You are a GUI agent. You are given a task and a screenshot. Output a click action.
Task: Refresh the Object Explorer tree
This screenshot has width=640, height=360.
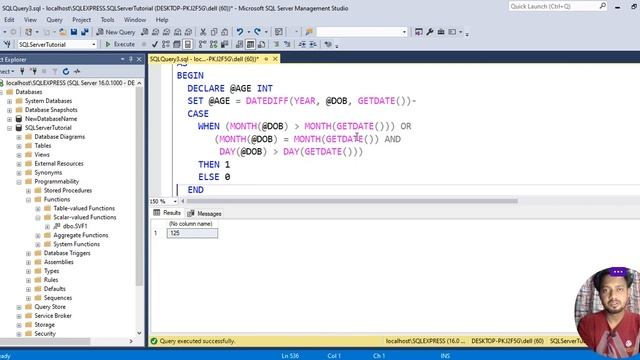(x=66, y=71)
